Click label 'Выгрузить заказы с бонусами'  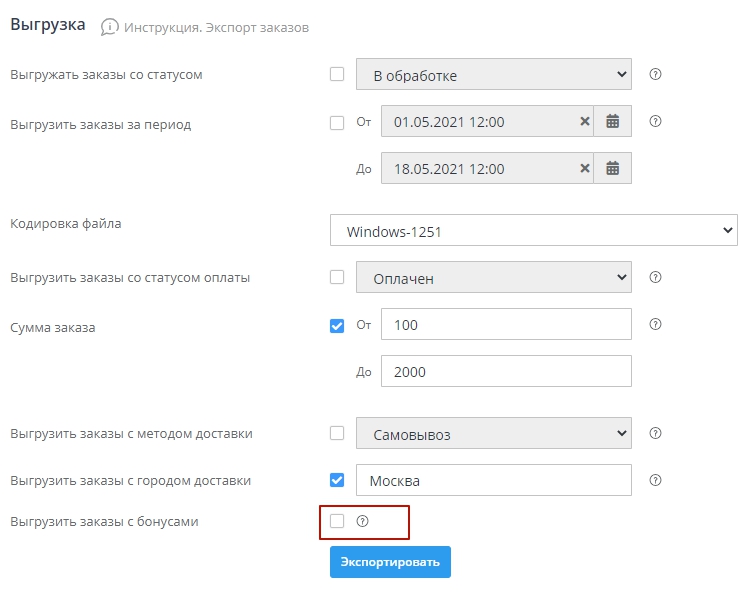[104, 522]
